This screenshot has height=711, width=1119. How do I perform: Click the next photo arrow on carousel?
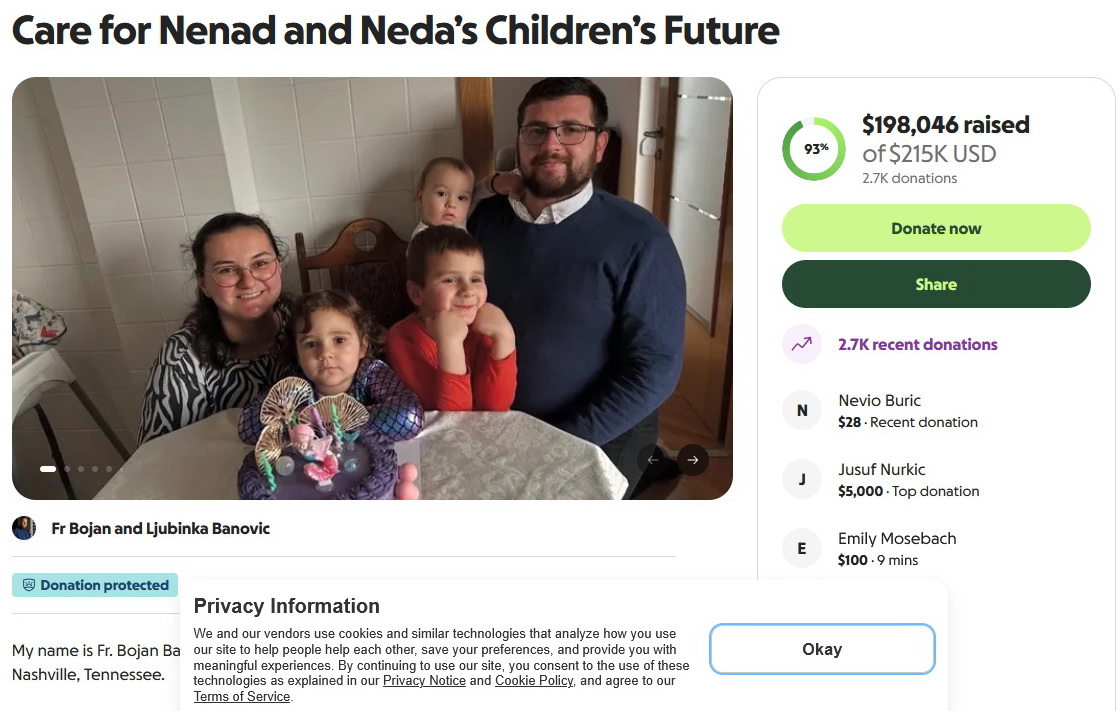tap(692, 460)
